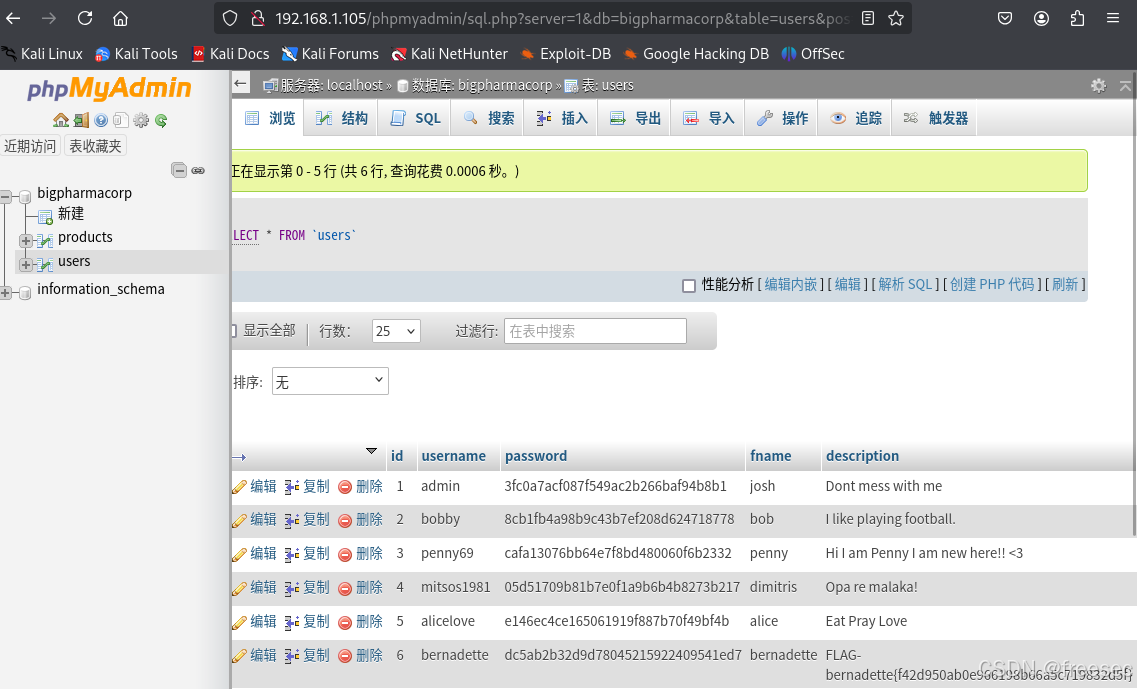Image resolution: width=1137 pixels, height=689 pixels.
Task: Toggle full texts arrow in table header
Action: click(239, 457)
